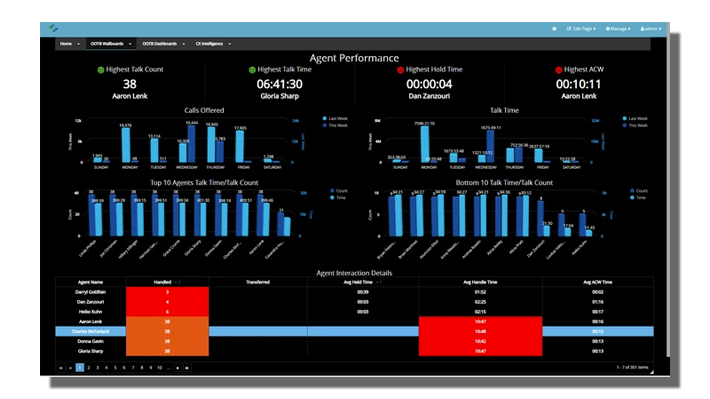Sort by the Handled column header
This screenshot has width=710, height=399.
coord(167,282)
